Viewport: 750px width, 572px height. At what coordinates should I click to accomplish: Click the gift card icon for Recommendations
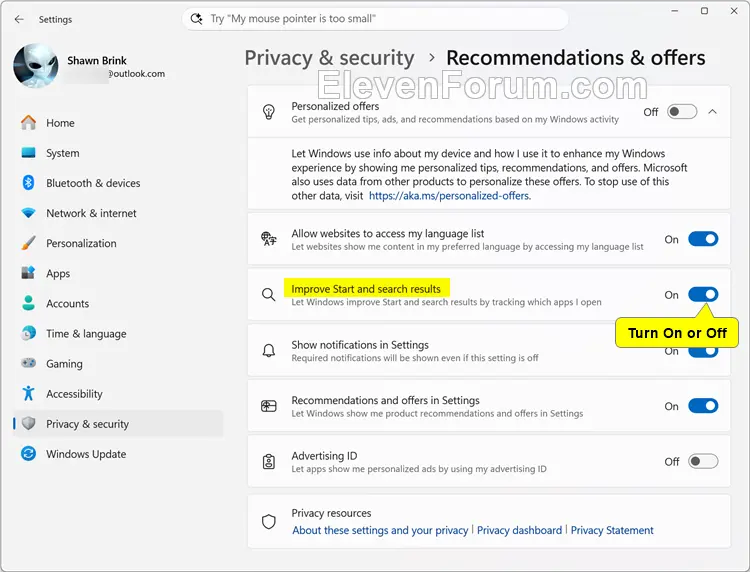tap(269, 406)
